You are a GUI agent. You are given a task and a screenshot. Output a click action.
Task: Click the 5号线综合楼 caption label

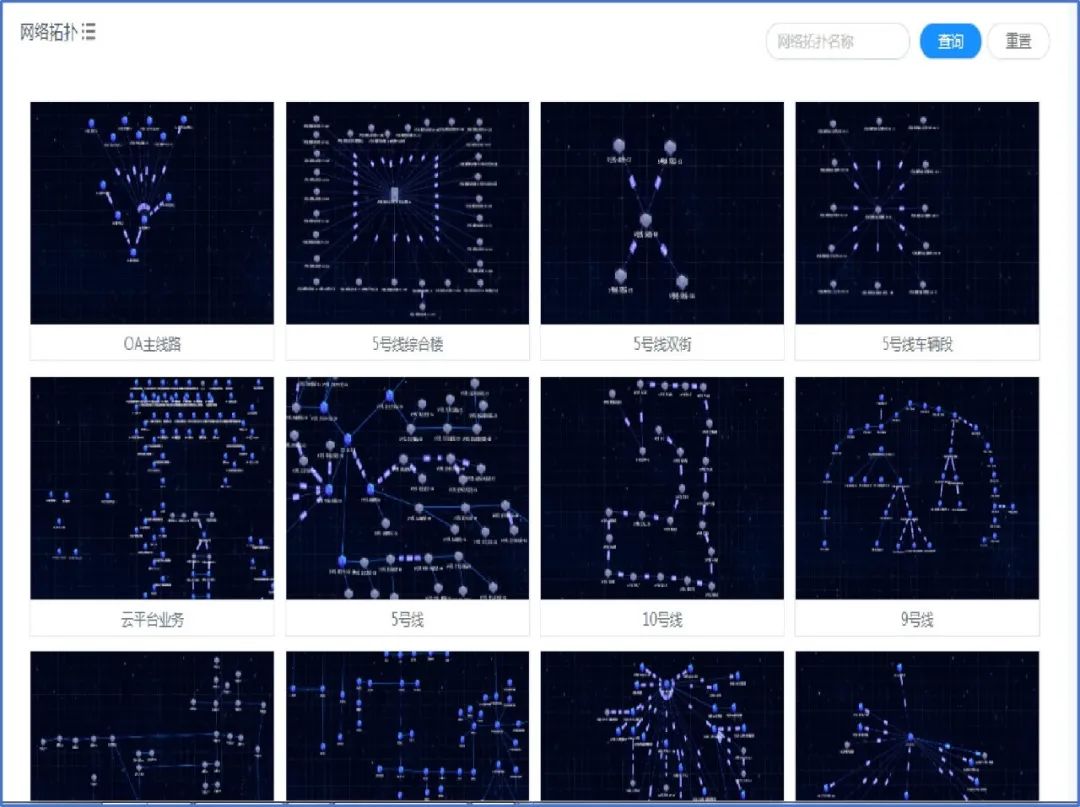tap(407, 344)
